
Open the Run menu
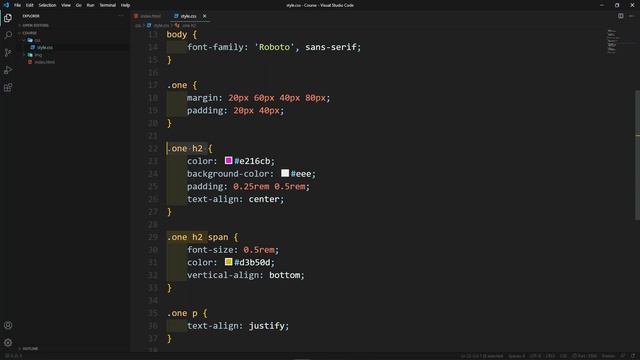click(91, 5)
